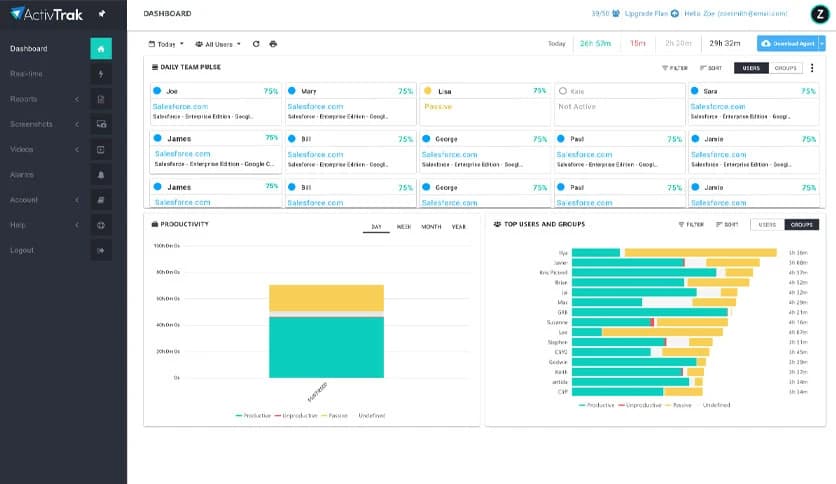Image resolution: width=836 pixels, height=484 pixels.
Task: Refresh the dashboard with the reload icon
Action: click(x=256, y=44)
